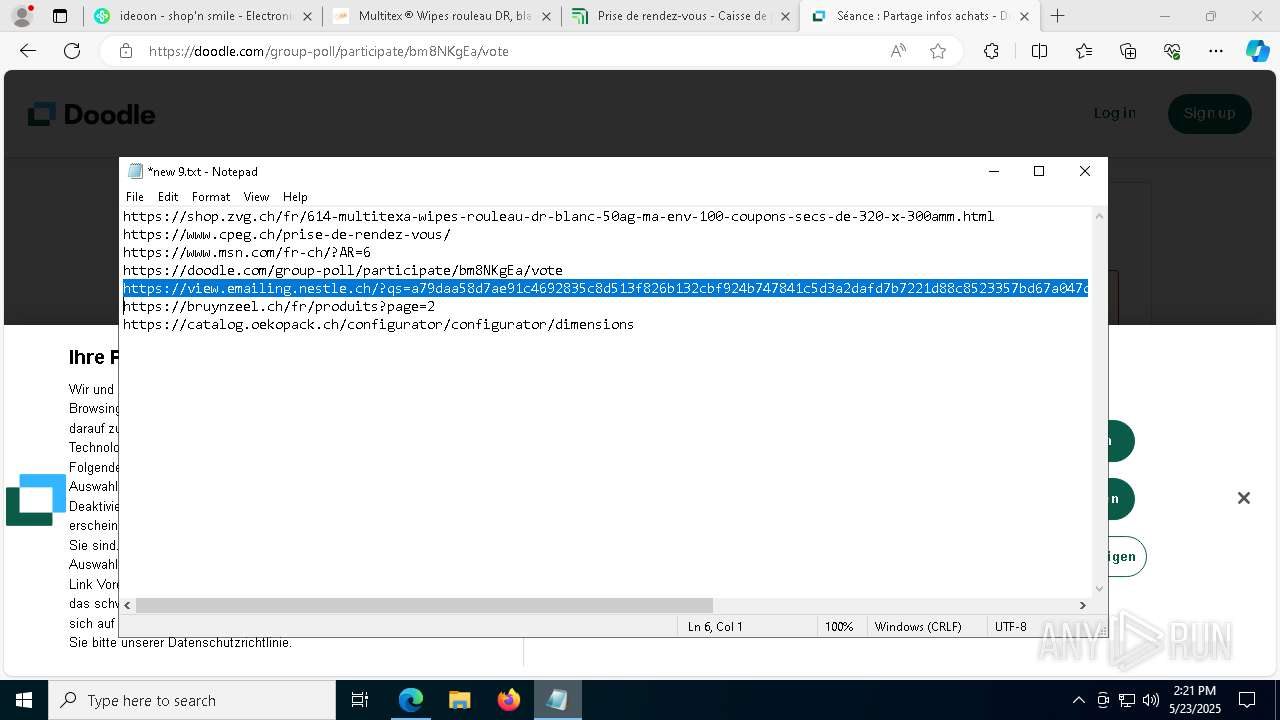Open Windows Start menu
Image resolution: width=1280 pixels, height=720 pixels.
[24, 700]
